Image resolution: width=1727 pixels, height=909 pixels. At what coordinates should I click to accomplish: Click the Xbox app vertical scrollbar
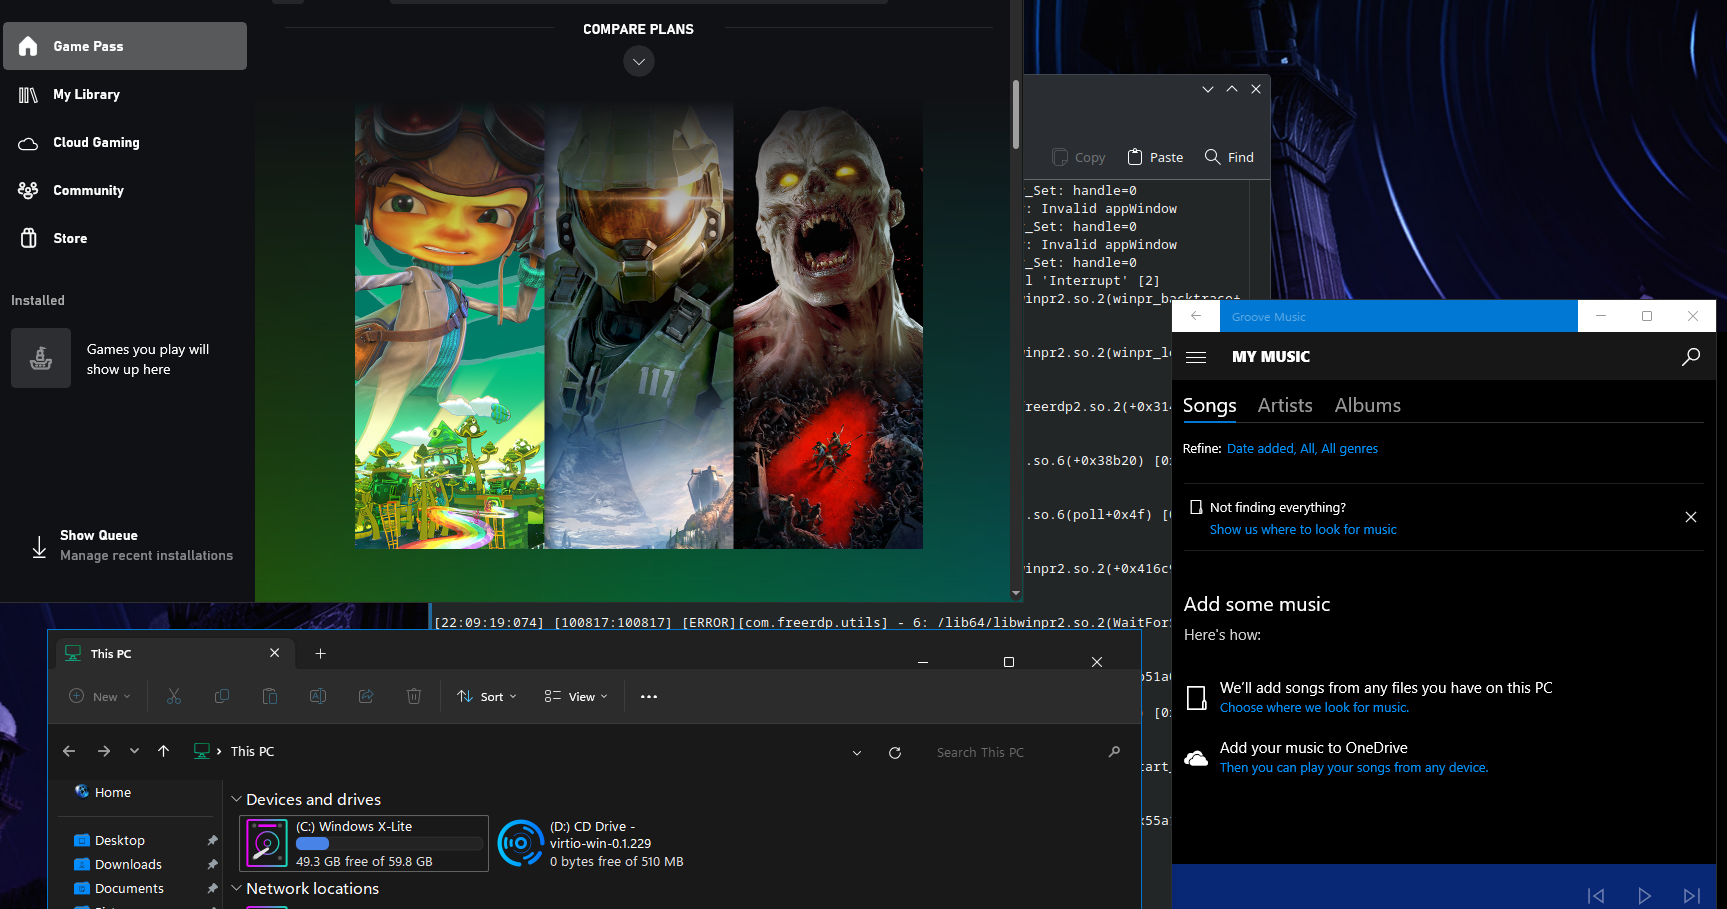[x=1016, y=115]
